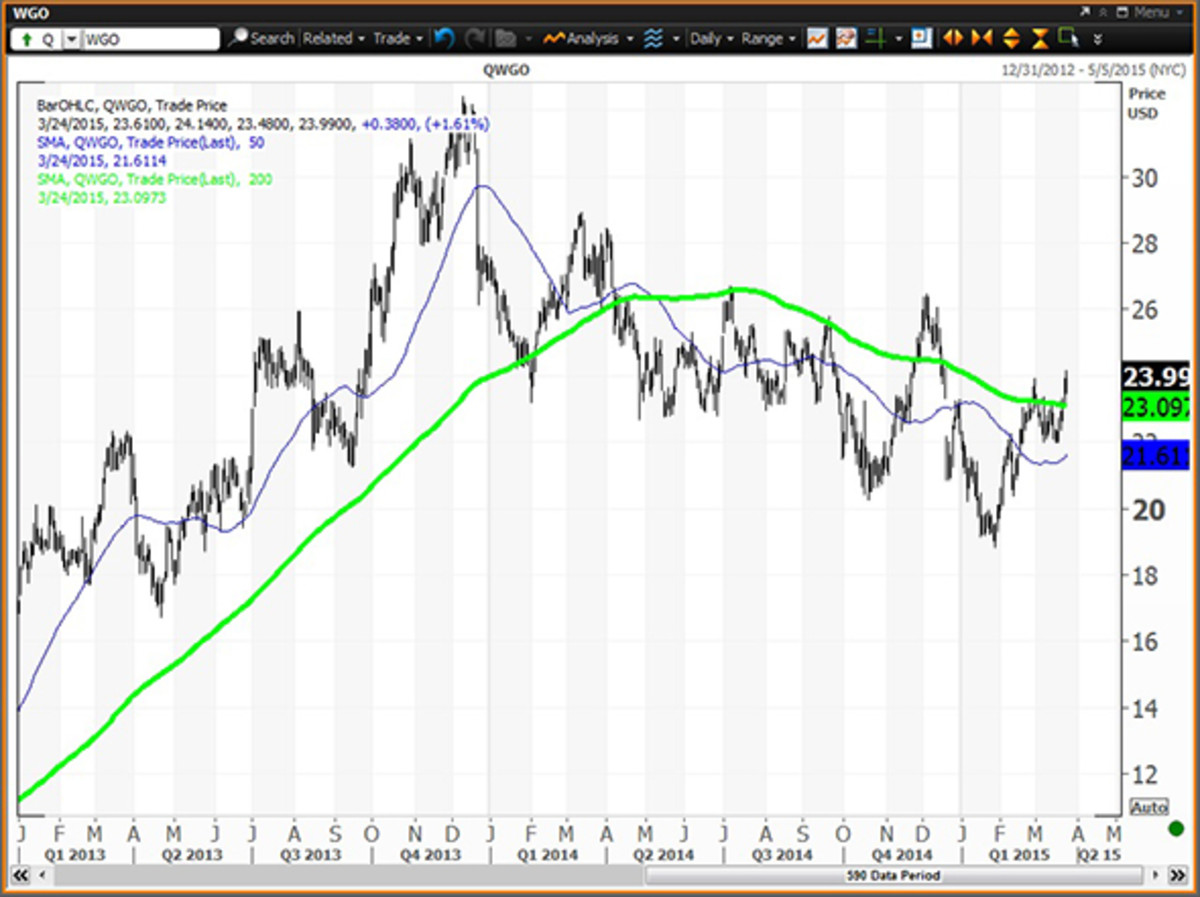This screenshot has height=897, width=1200.
Task: Open the Related dropdown menu
Action: coord(333,39)
